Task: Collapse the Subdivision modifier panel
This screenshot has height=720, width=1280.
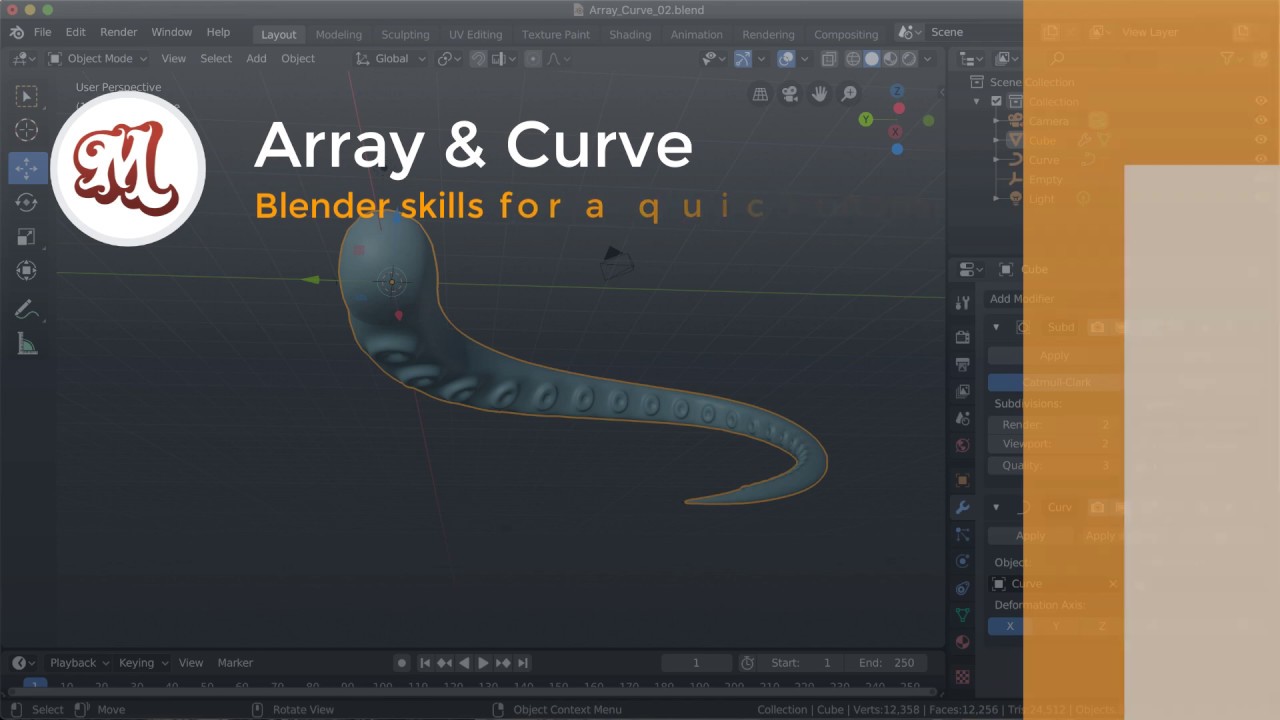Action: pyautogui.click(x=996, y=327)
